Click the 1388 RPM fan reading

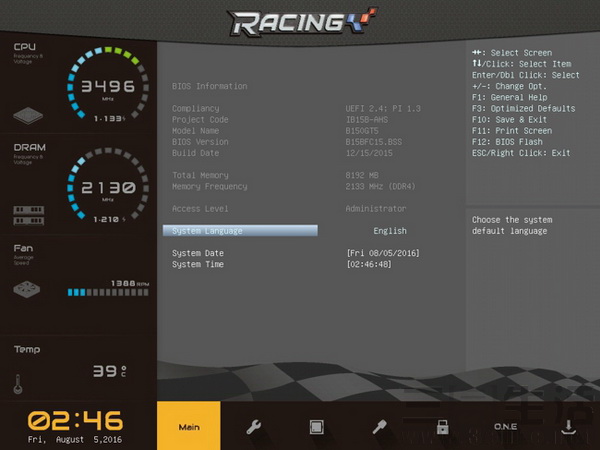click(130, 283)
